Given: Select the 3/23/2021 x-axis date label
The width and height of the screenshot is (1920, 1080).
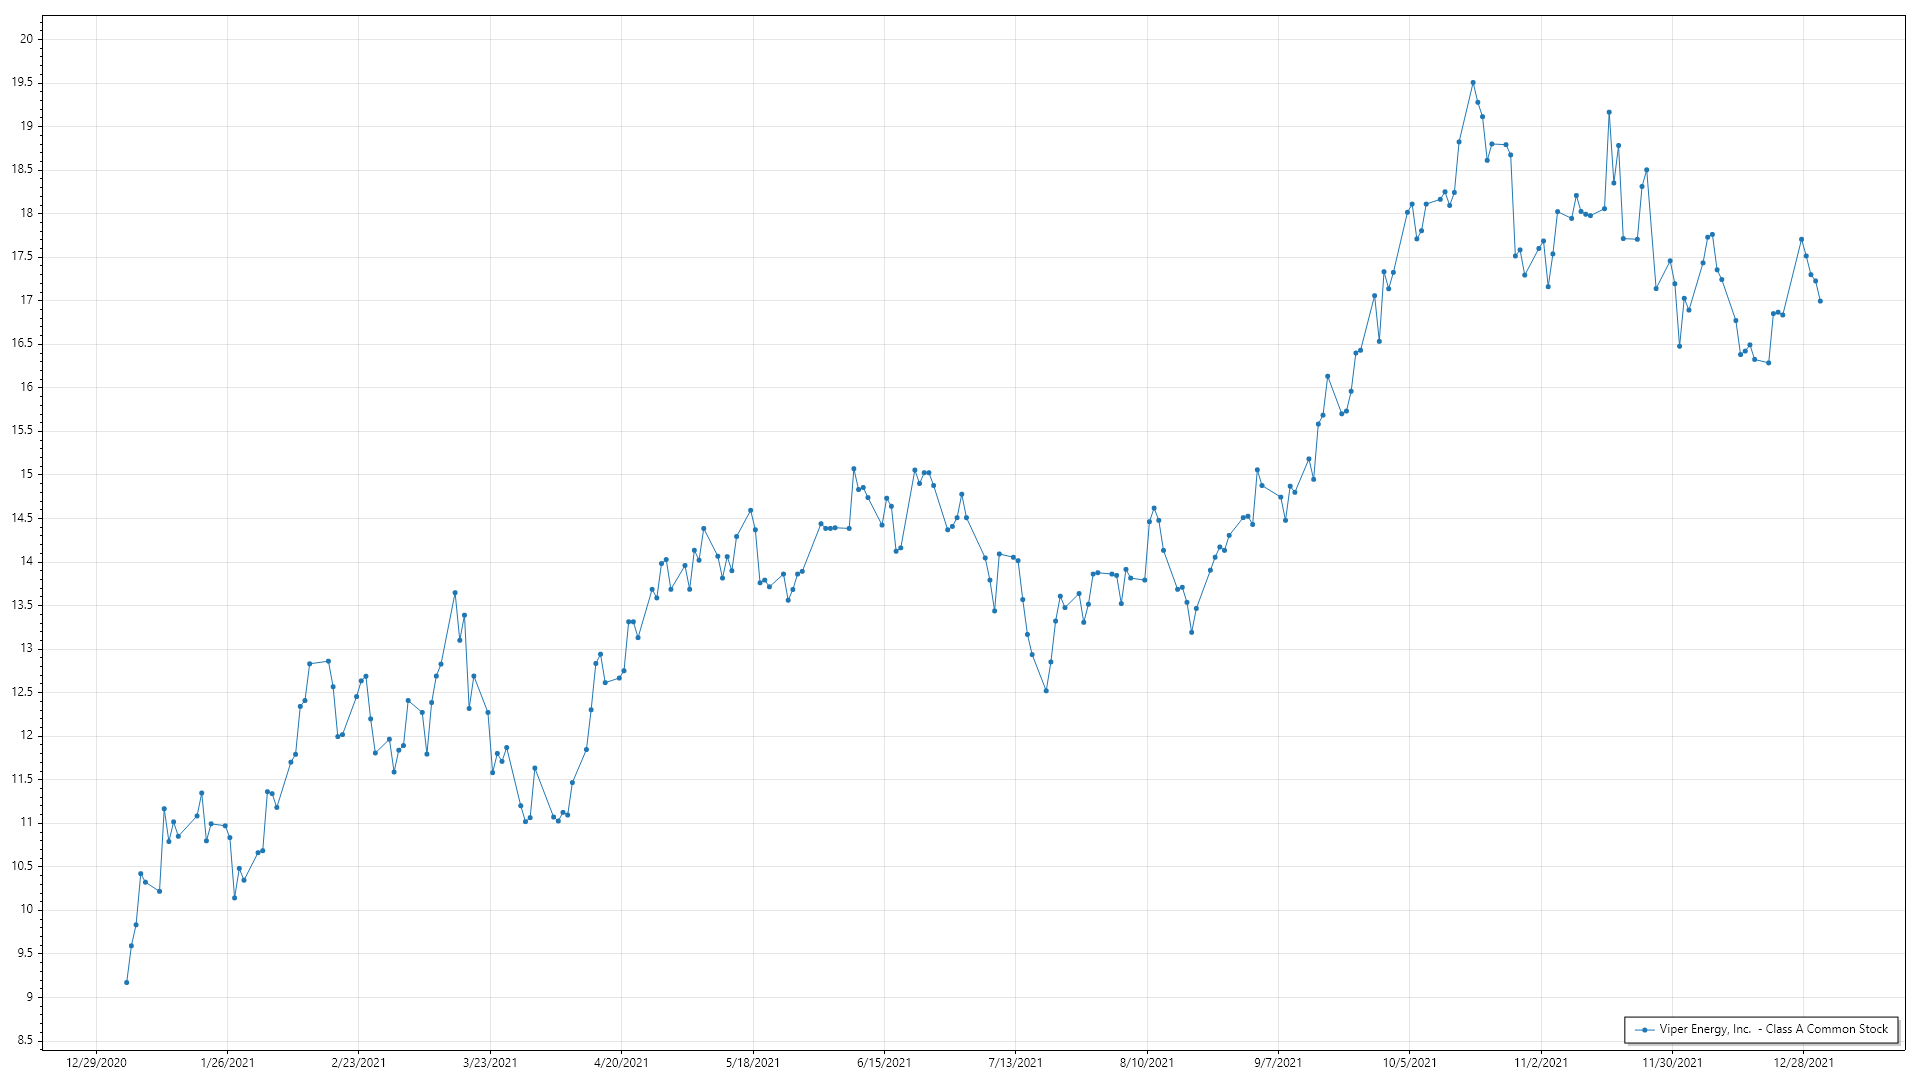Looking at the screenshot, I should click(490, 1062).
